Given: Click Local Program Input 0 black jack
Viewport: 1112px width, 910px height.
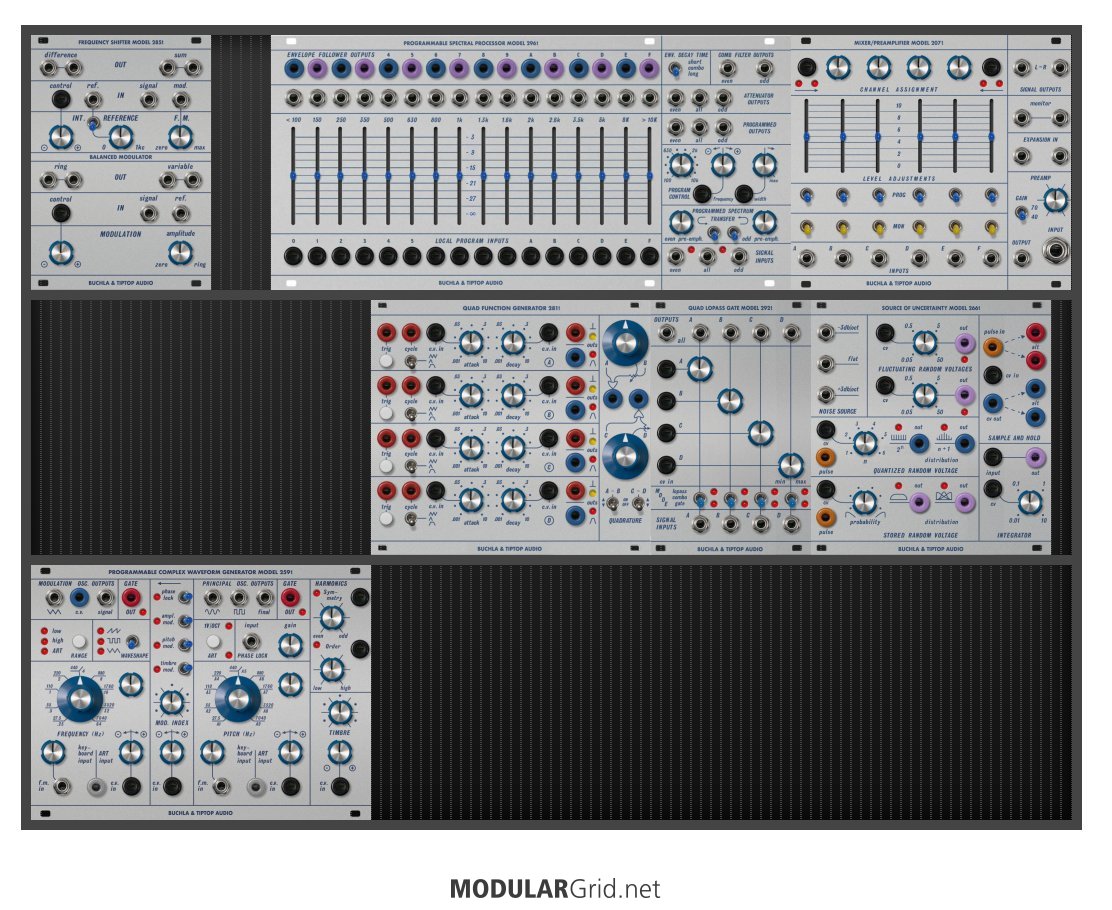Looking at the screenshot, I should point(293,256).
